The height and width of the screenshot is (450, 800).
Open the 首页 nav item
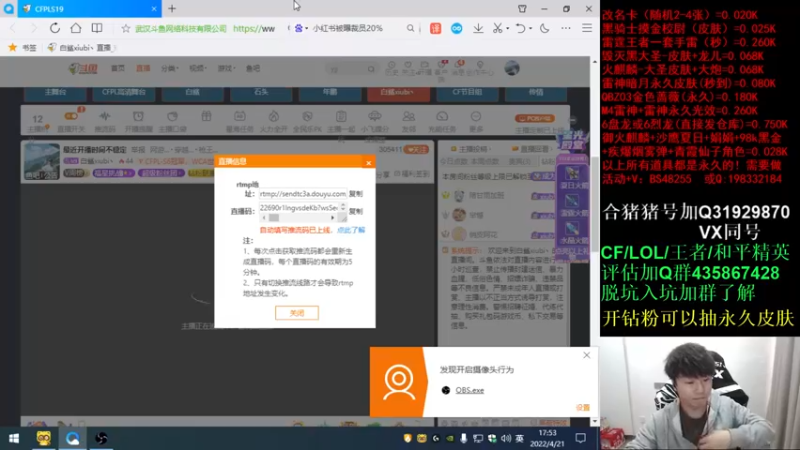pos(118,68)
